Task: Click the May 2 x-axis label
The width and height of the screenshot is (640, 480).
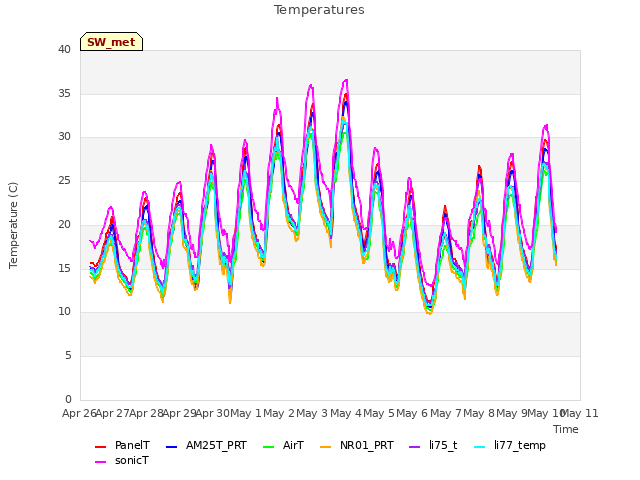Action: (279, 413)
